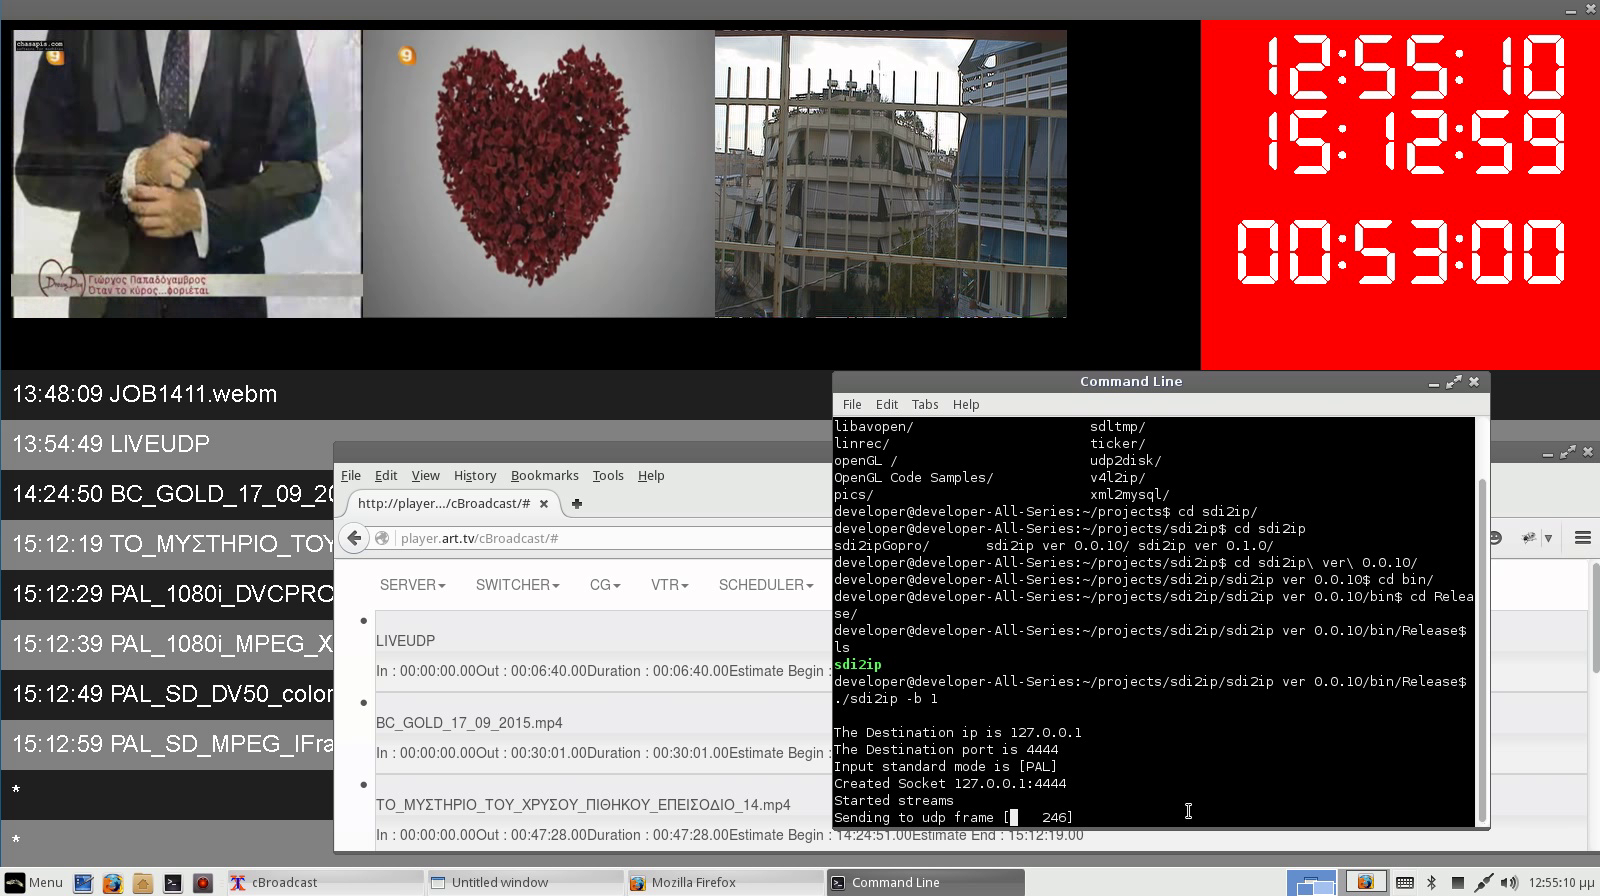1600x896 pixels.
Task: Click the workspace switcher in the panel
Action: [x=1312, y=883]
